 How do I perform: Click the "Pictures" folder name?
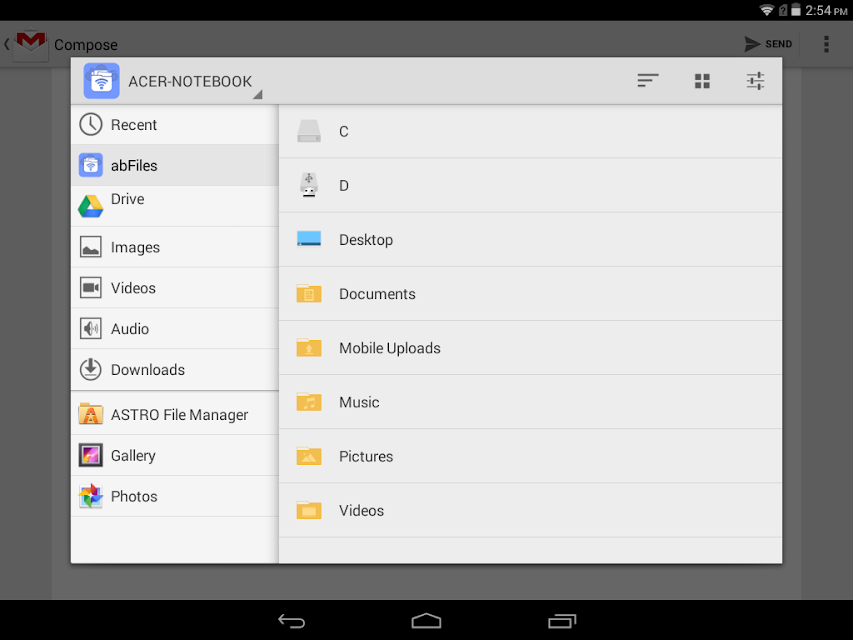[x=366, y=457]
